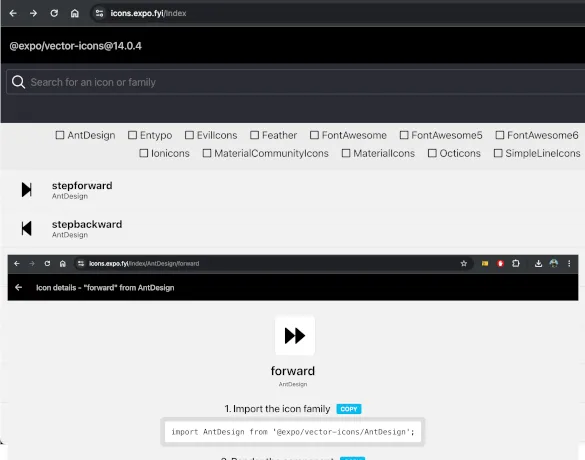Click the large forward icon preview
The image size is (585, 460).
pos(295,335)
